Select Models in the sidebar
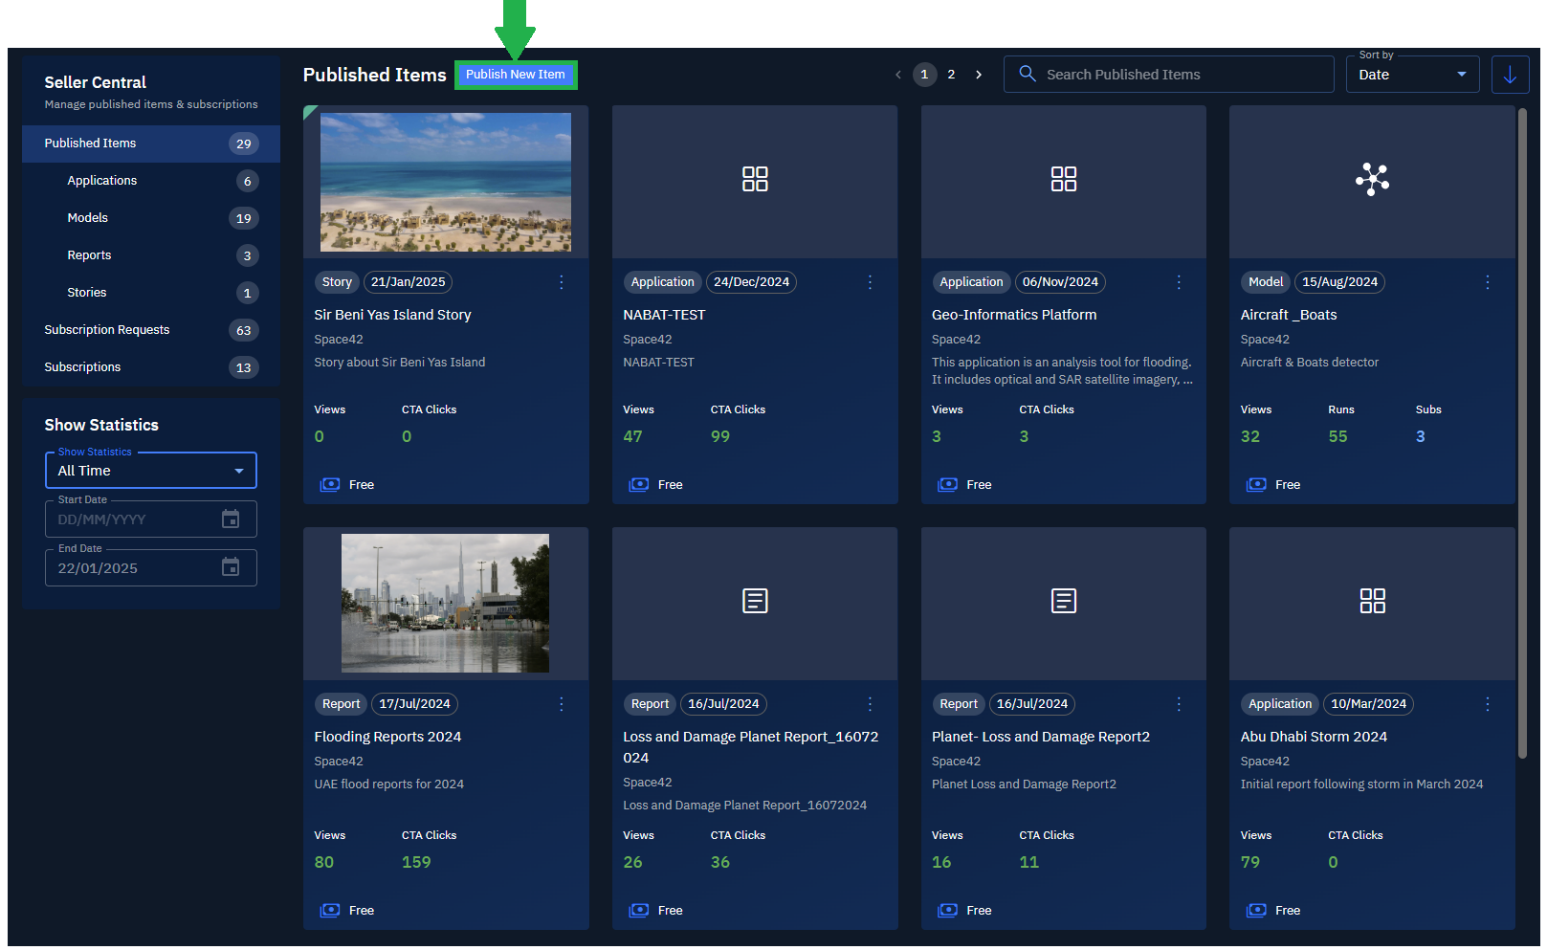Viewport: 1547px width, 950px height. pyautogui.click(x=88, y=218)
